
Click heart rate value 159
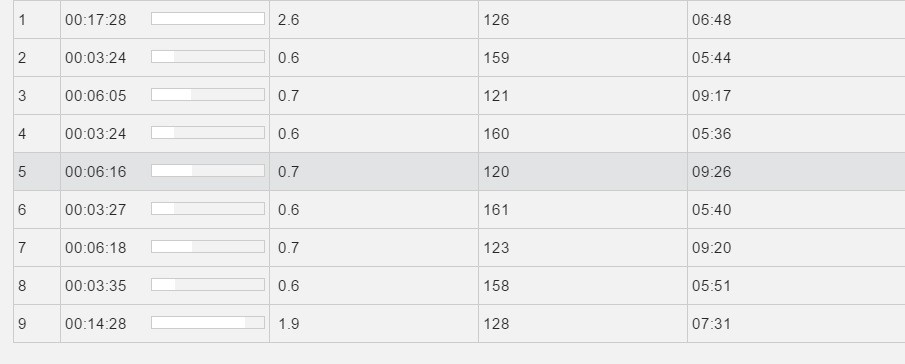pyautogui.click(x=496, y=58)
